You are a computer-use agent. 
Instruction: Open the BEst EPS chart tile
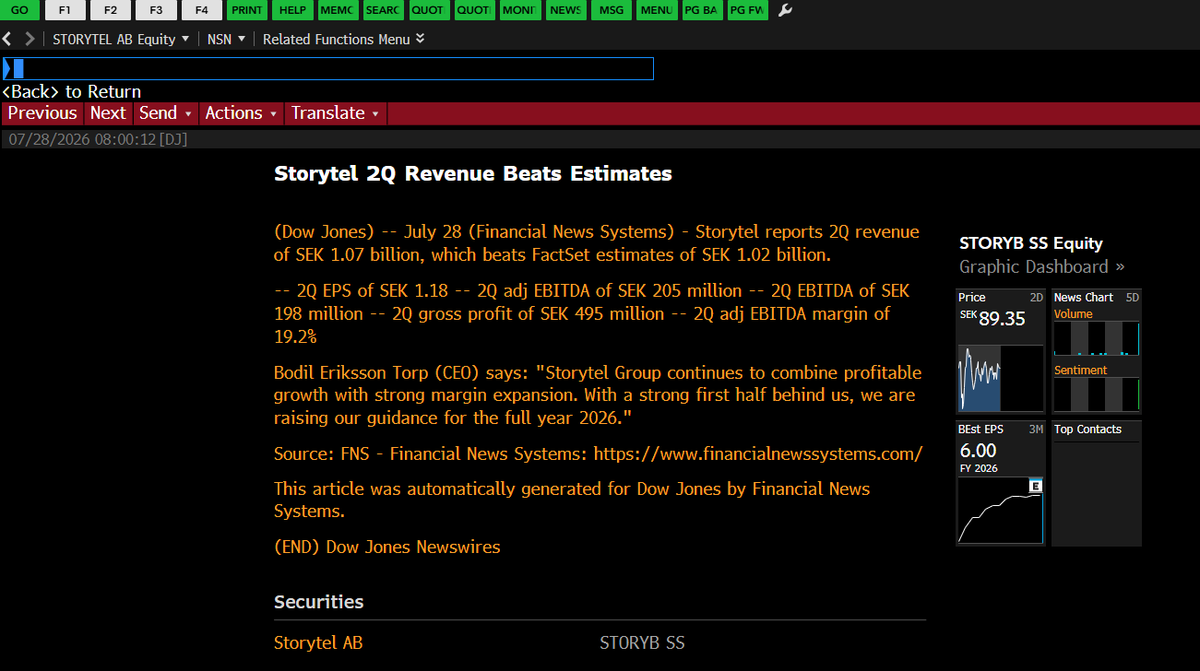click(1000, 483)
